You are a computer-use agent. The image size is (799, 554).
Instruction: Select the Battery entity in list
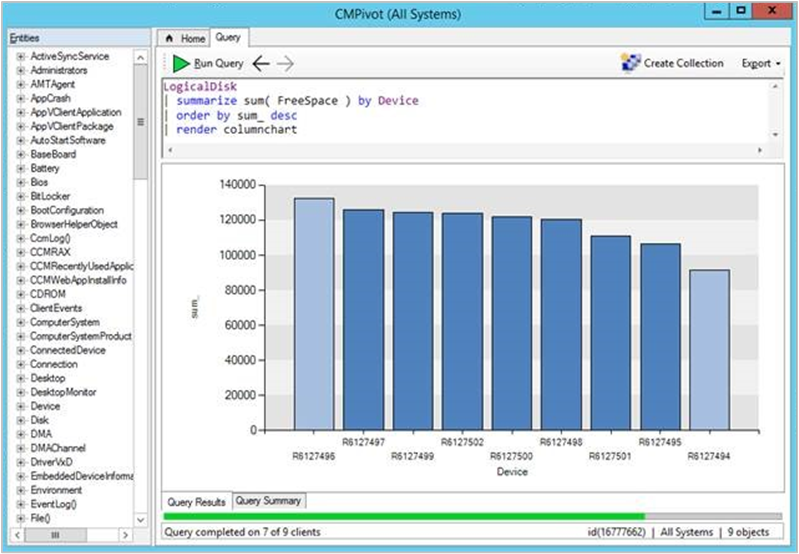coord(45,169)
